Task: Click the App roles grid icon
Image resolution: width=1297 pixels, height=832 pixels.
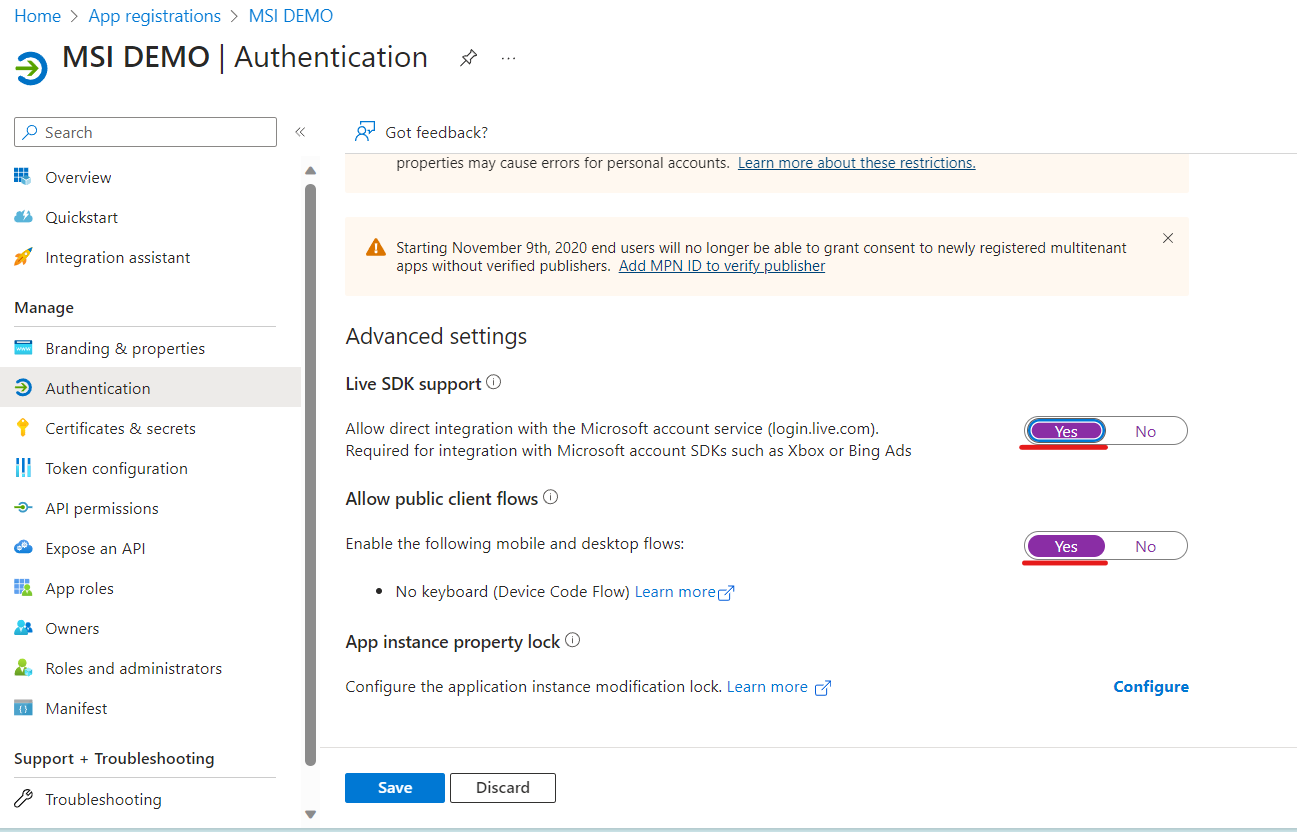Action: pos(23,588)
